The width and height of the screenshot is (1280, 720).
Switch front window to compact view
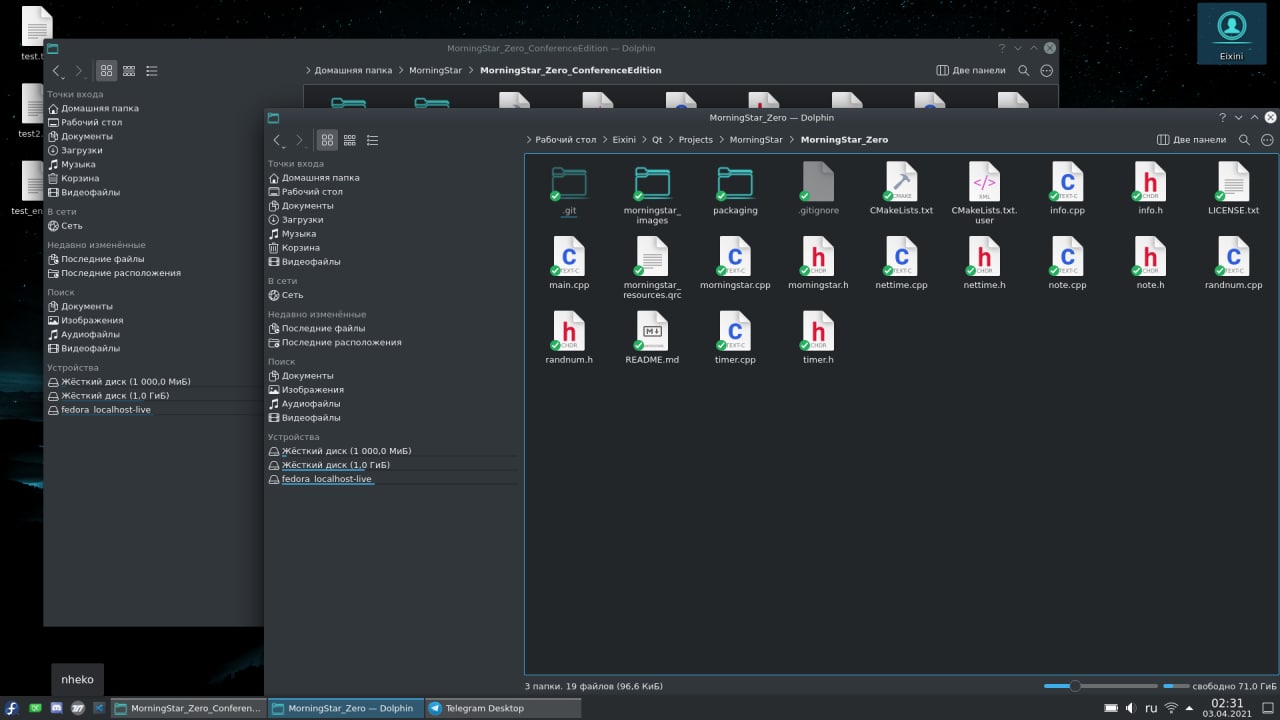[x=350, y=140]
